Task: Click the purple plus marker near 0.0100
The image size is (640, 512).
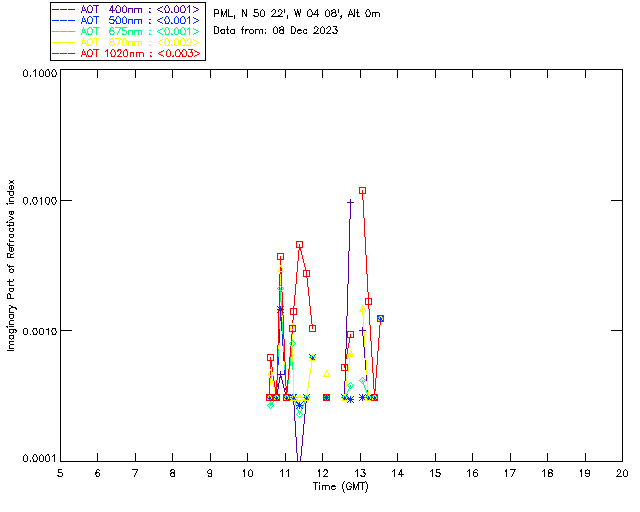Action: click(x=350, y=202)
